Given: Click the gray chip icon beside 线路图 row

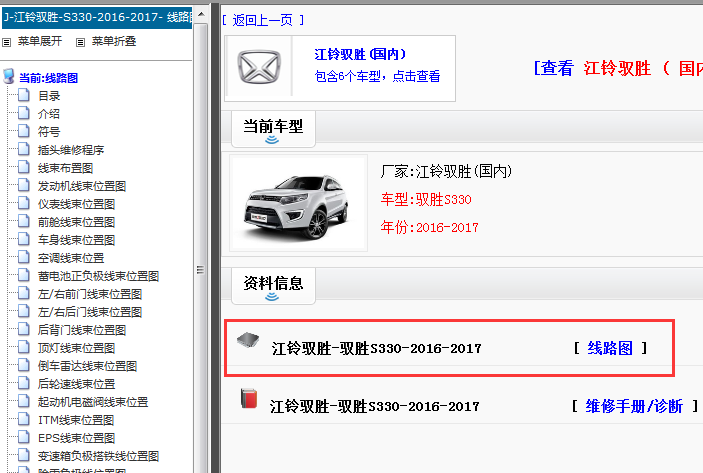Looking at the screenshot, I should point(248,341).
